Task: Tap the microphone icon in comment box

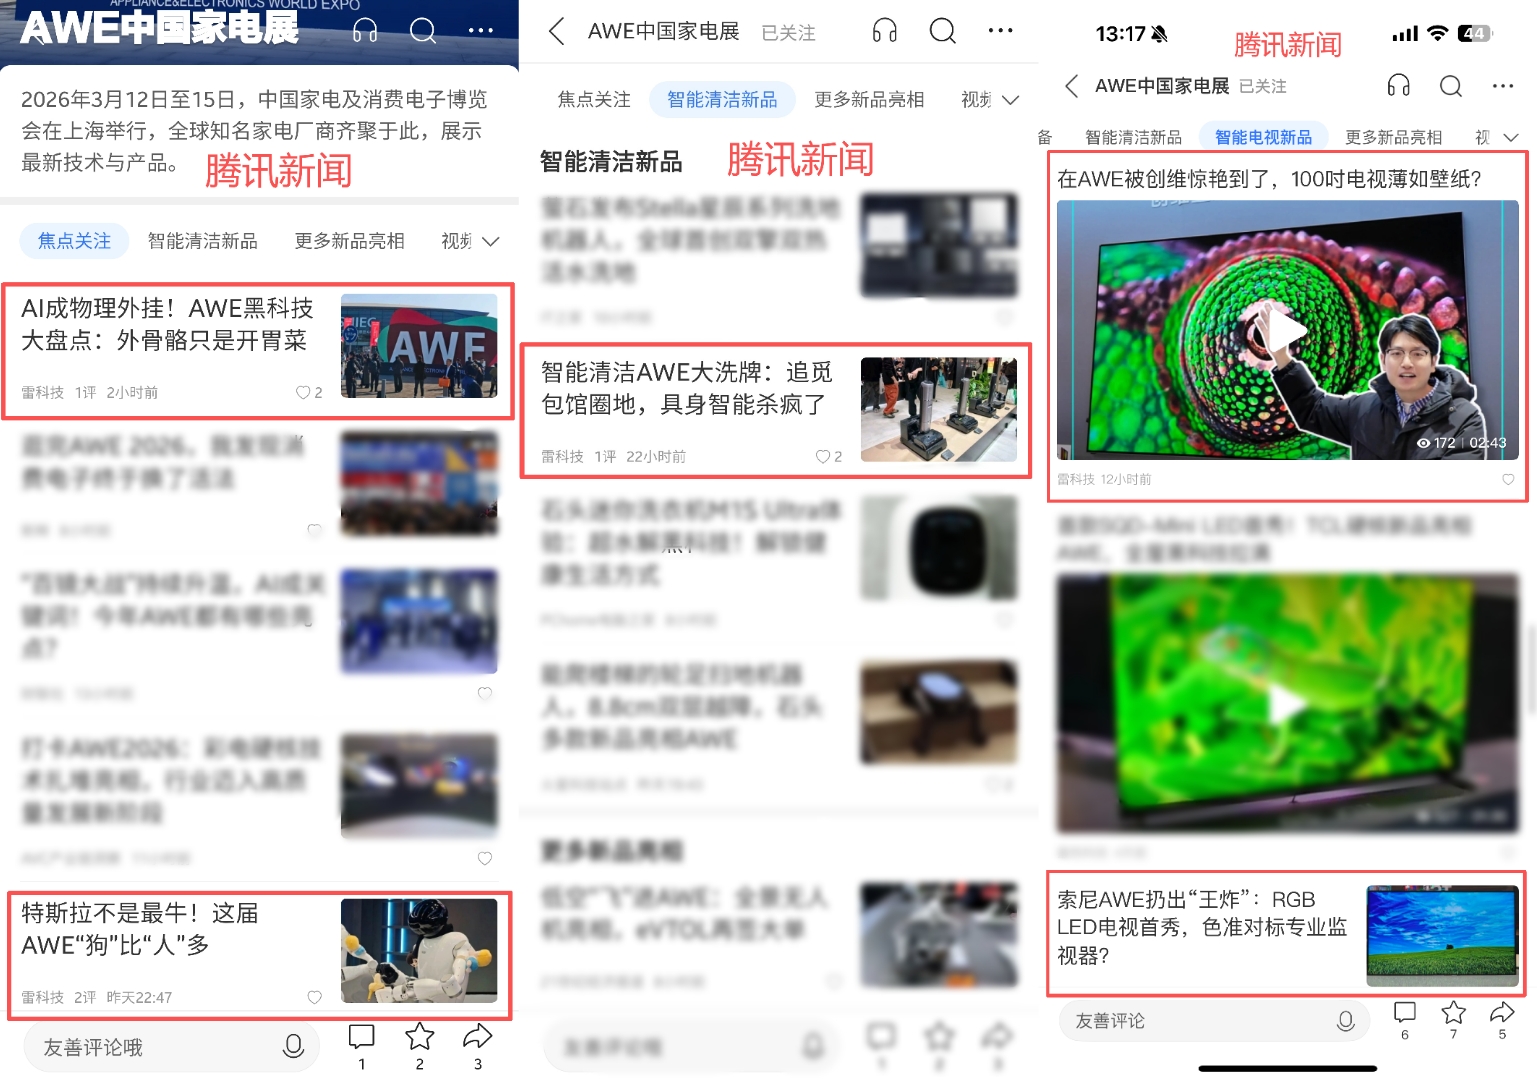Action: tap(293, 1046)
